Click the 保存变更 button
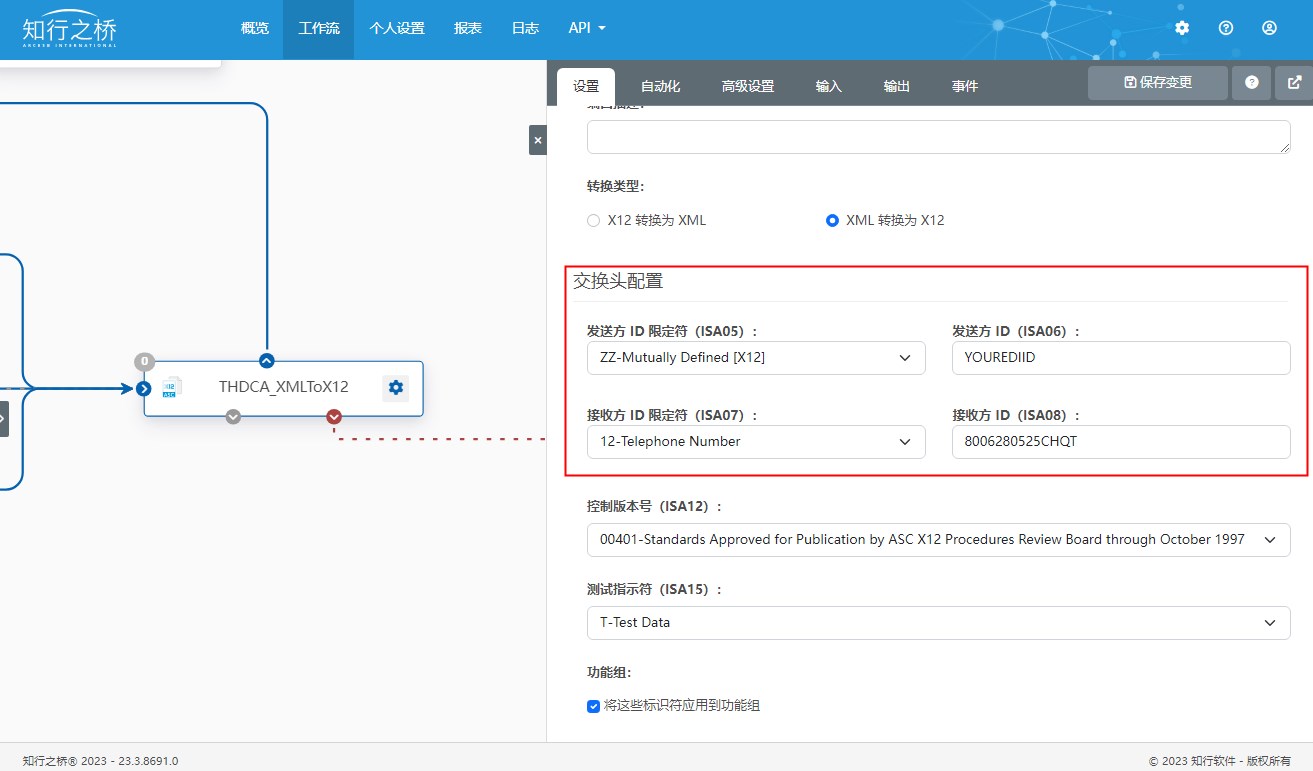This screenshot has height=771, width=1313. (1158, 83)
